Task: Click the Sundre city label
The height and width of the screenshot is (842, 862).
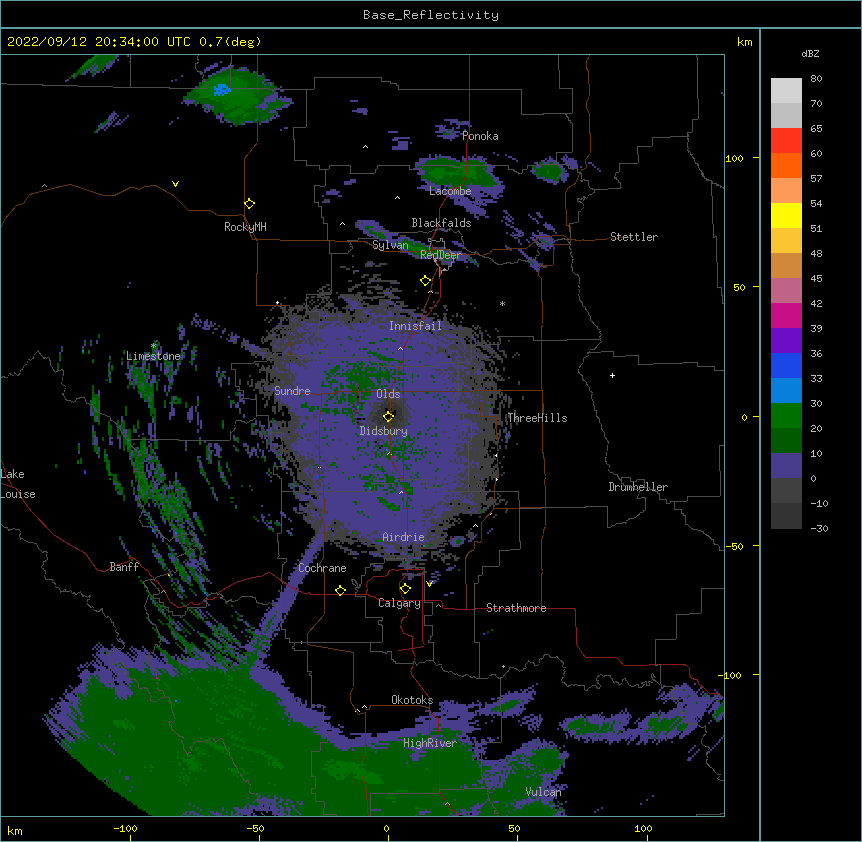Action: tap(292, 391)
